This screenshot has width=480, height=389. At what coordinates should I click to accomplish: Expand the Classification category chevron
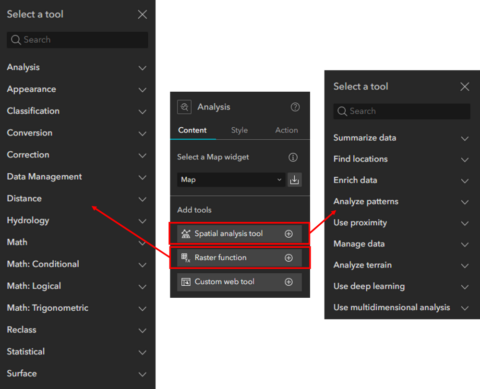[142, 112]
